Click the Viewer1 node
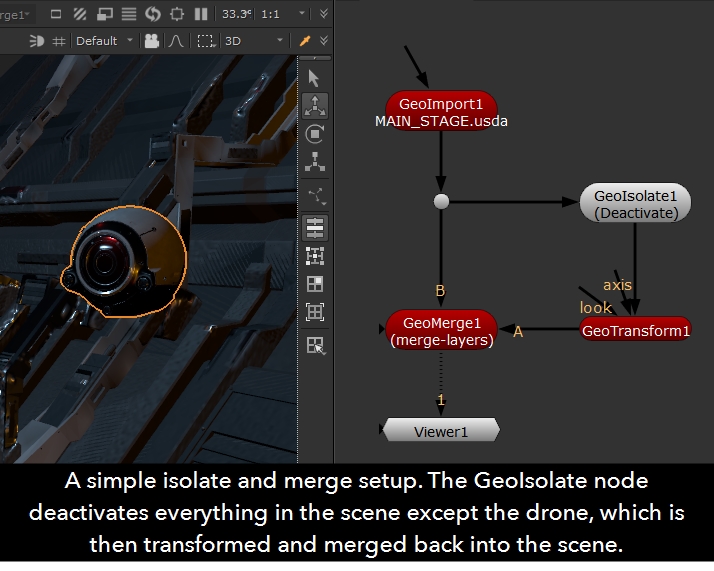714x571 pixels. (x=441, y=431)
